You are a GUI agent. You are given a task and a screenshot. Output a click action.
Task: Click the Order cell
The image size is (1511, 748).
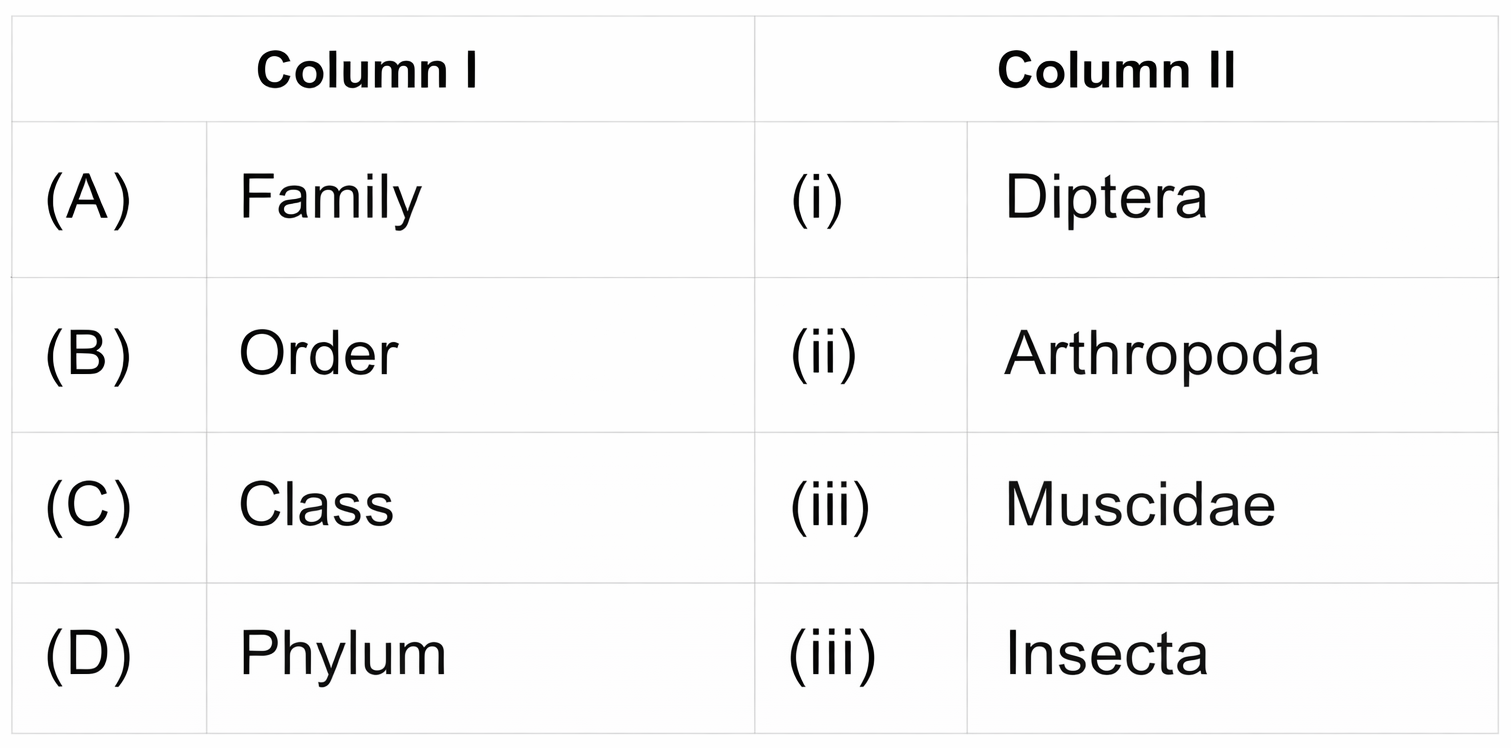point(318,354)
